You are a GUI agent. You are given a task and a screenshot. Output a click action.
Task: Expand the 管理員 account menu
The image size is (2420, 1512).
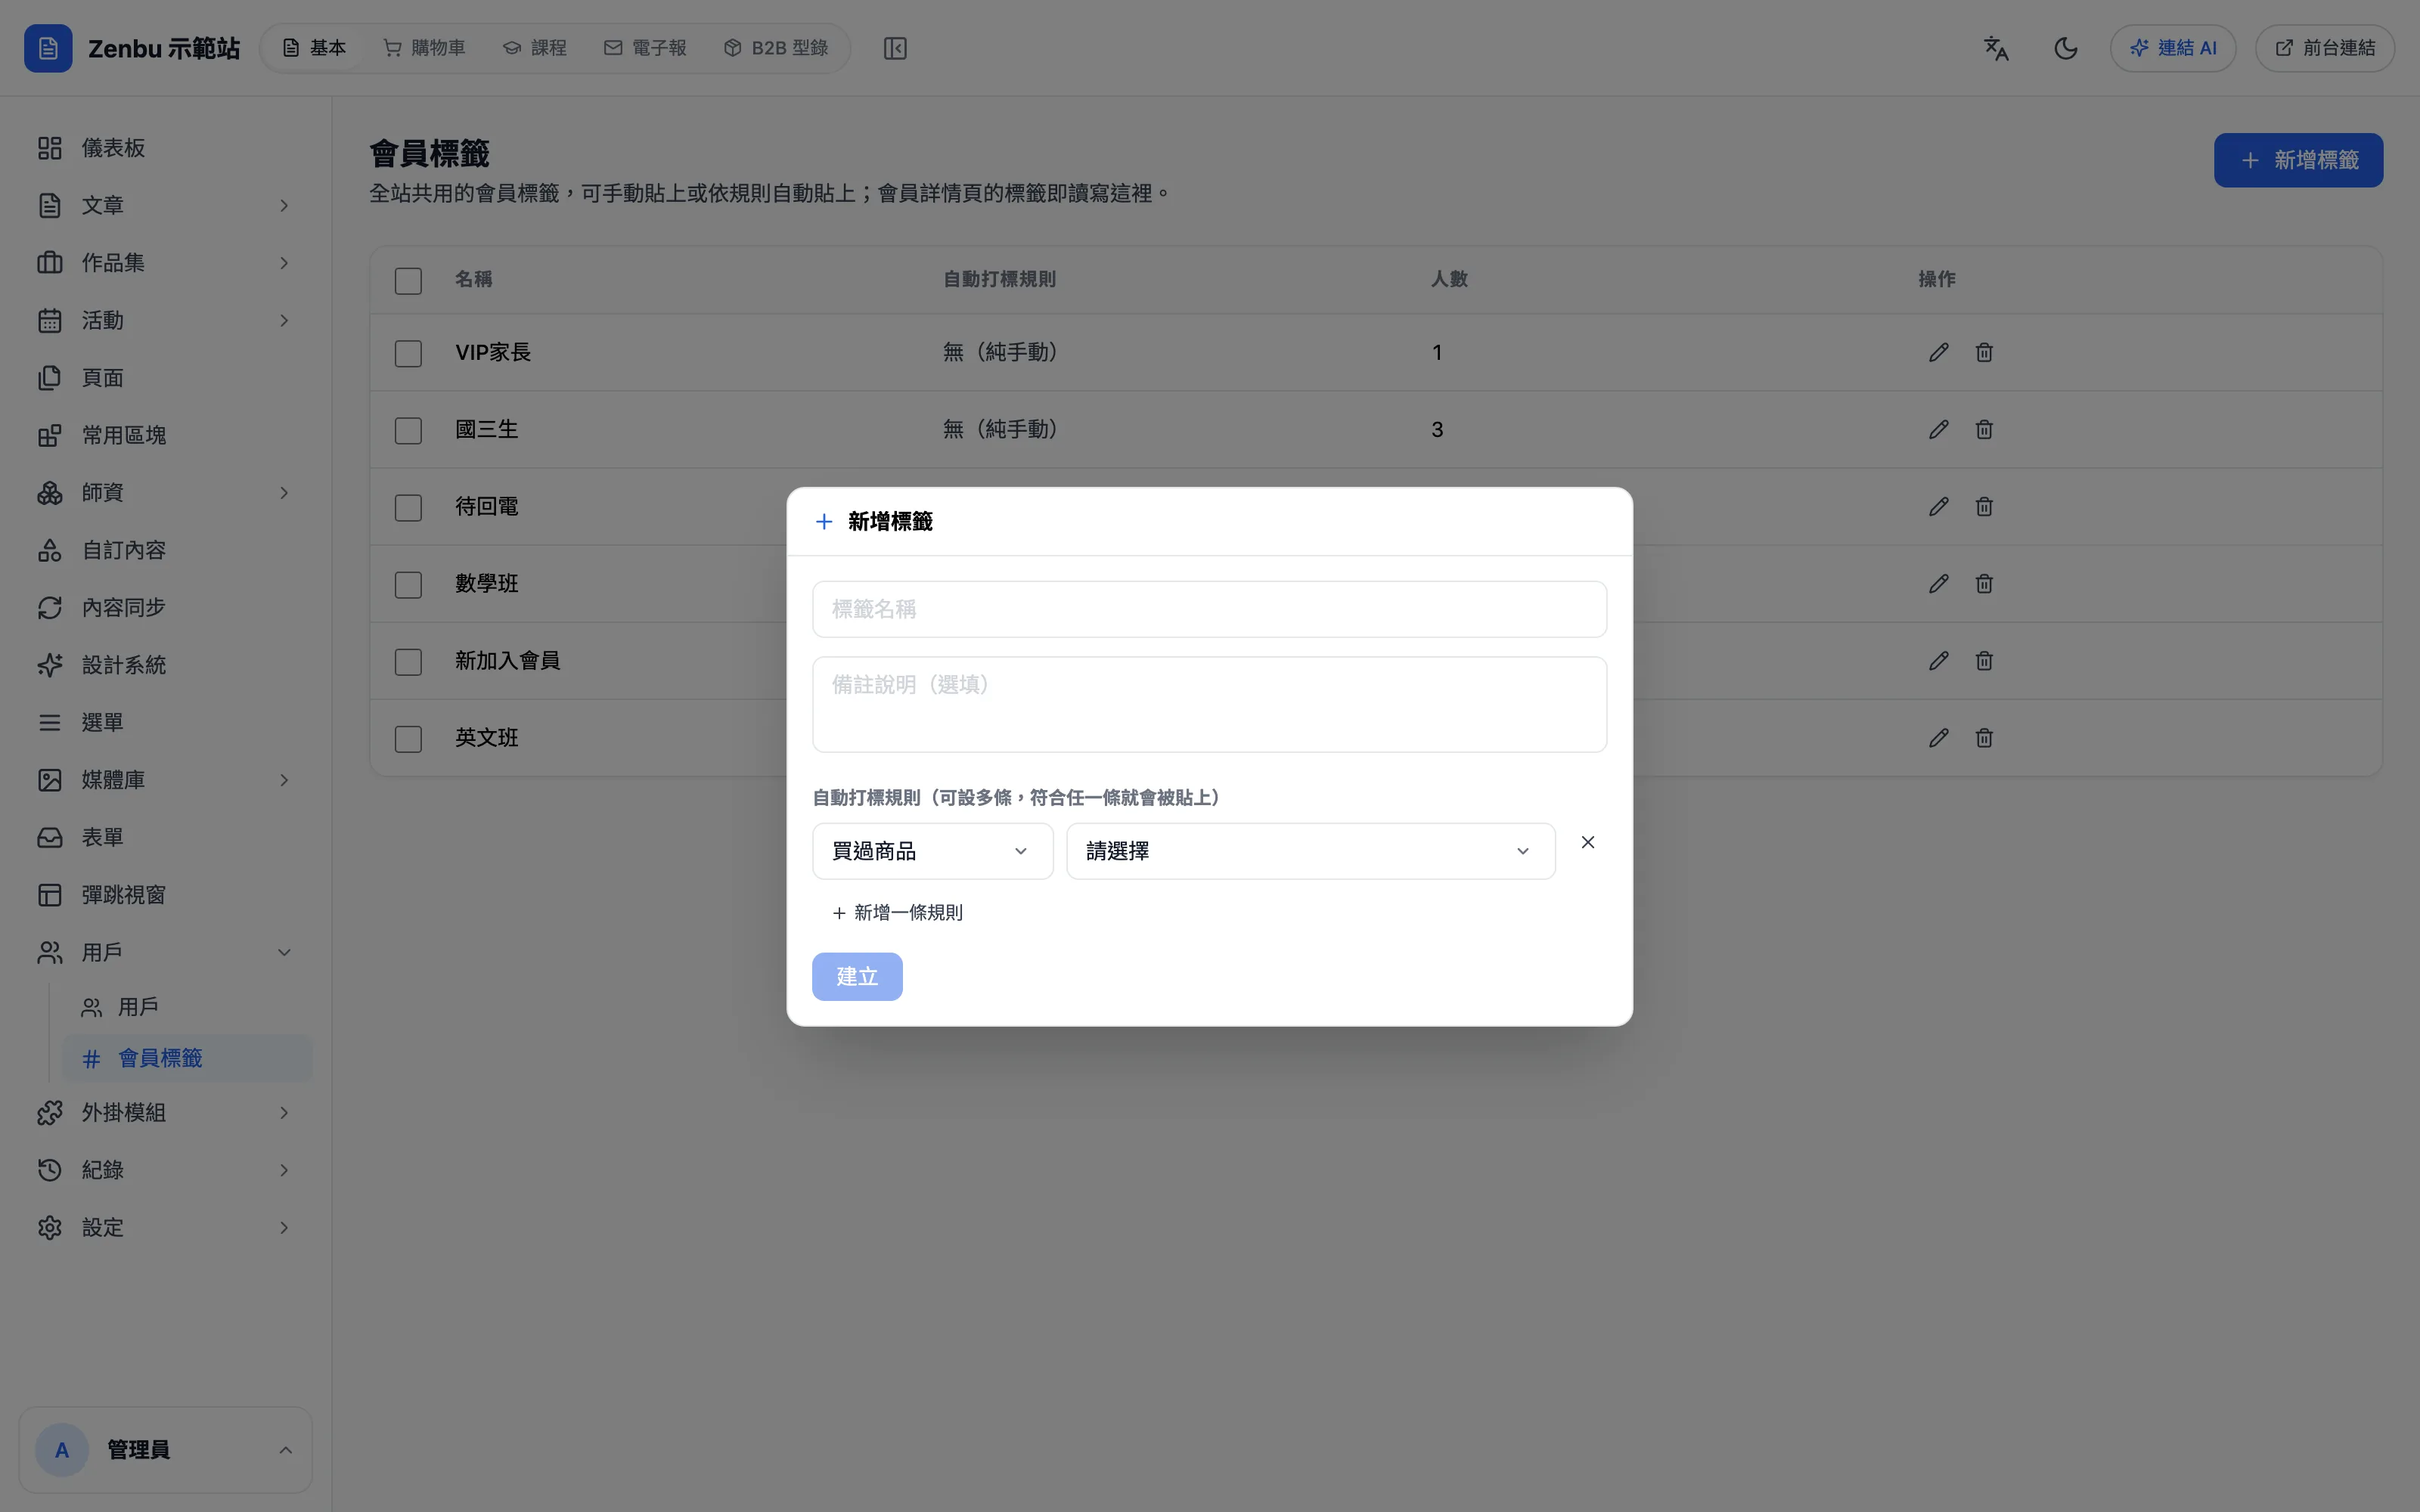166,1449
